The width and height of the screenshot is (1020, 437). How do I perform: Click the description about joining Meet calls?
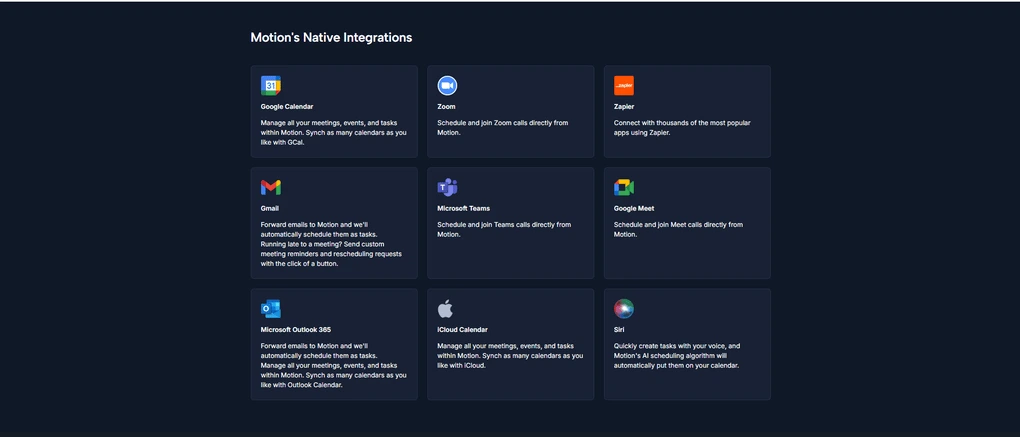click(x=678, y=230)
